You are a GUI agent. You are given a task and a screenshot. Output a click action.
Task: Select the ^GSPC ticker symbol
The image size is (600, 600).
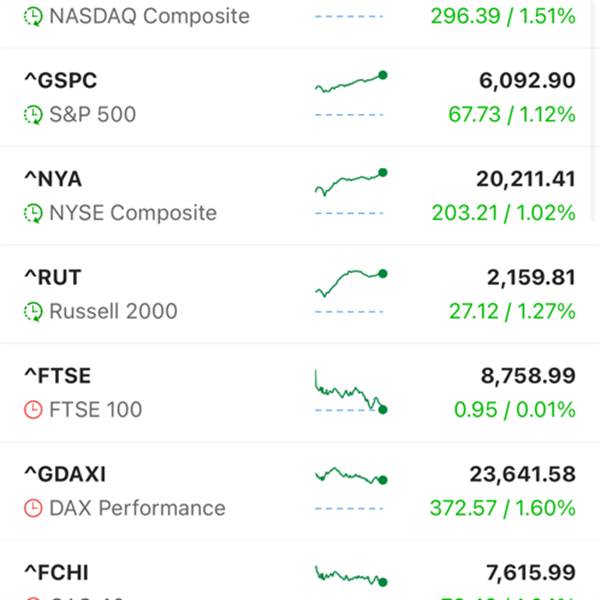click(61, 81)
